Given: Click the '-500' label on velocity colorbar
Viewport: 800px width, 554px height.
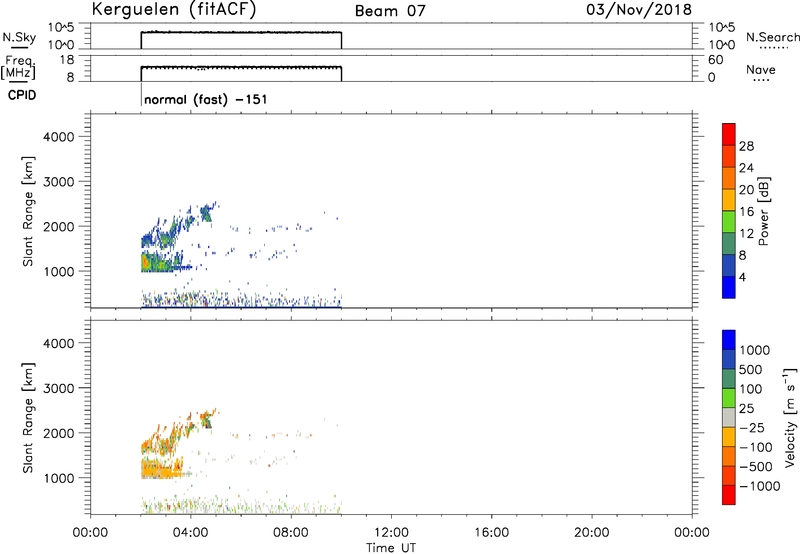Looking at the screenshot, I should coord(755,467).
